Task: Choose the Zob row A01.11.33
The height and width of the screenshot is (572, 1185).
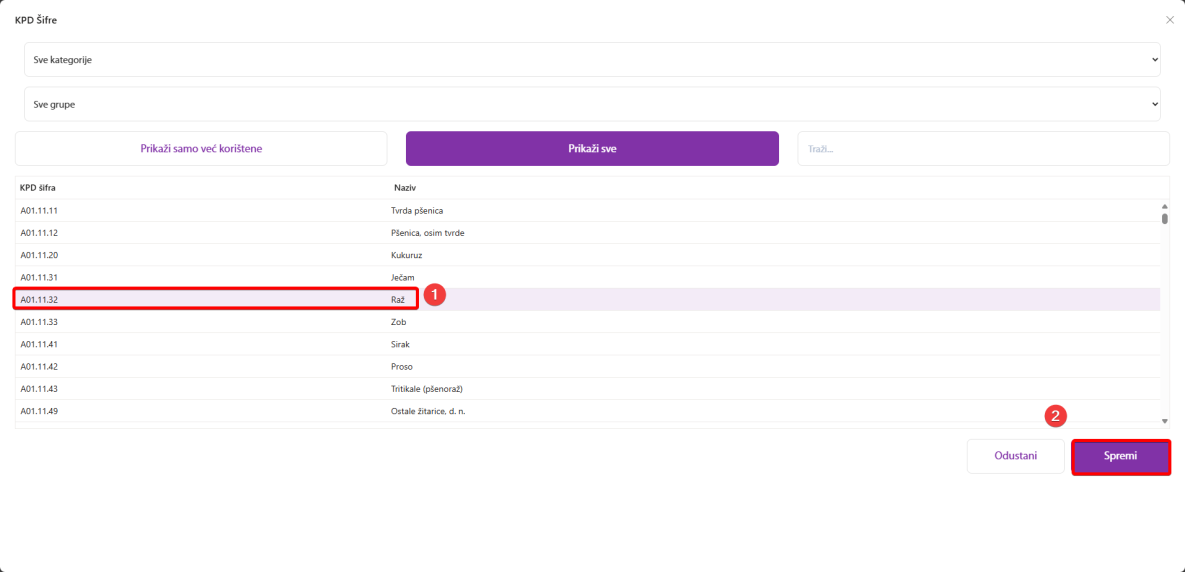Action: click(x=399, y=322)
